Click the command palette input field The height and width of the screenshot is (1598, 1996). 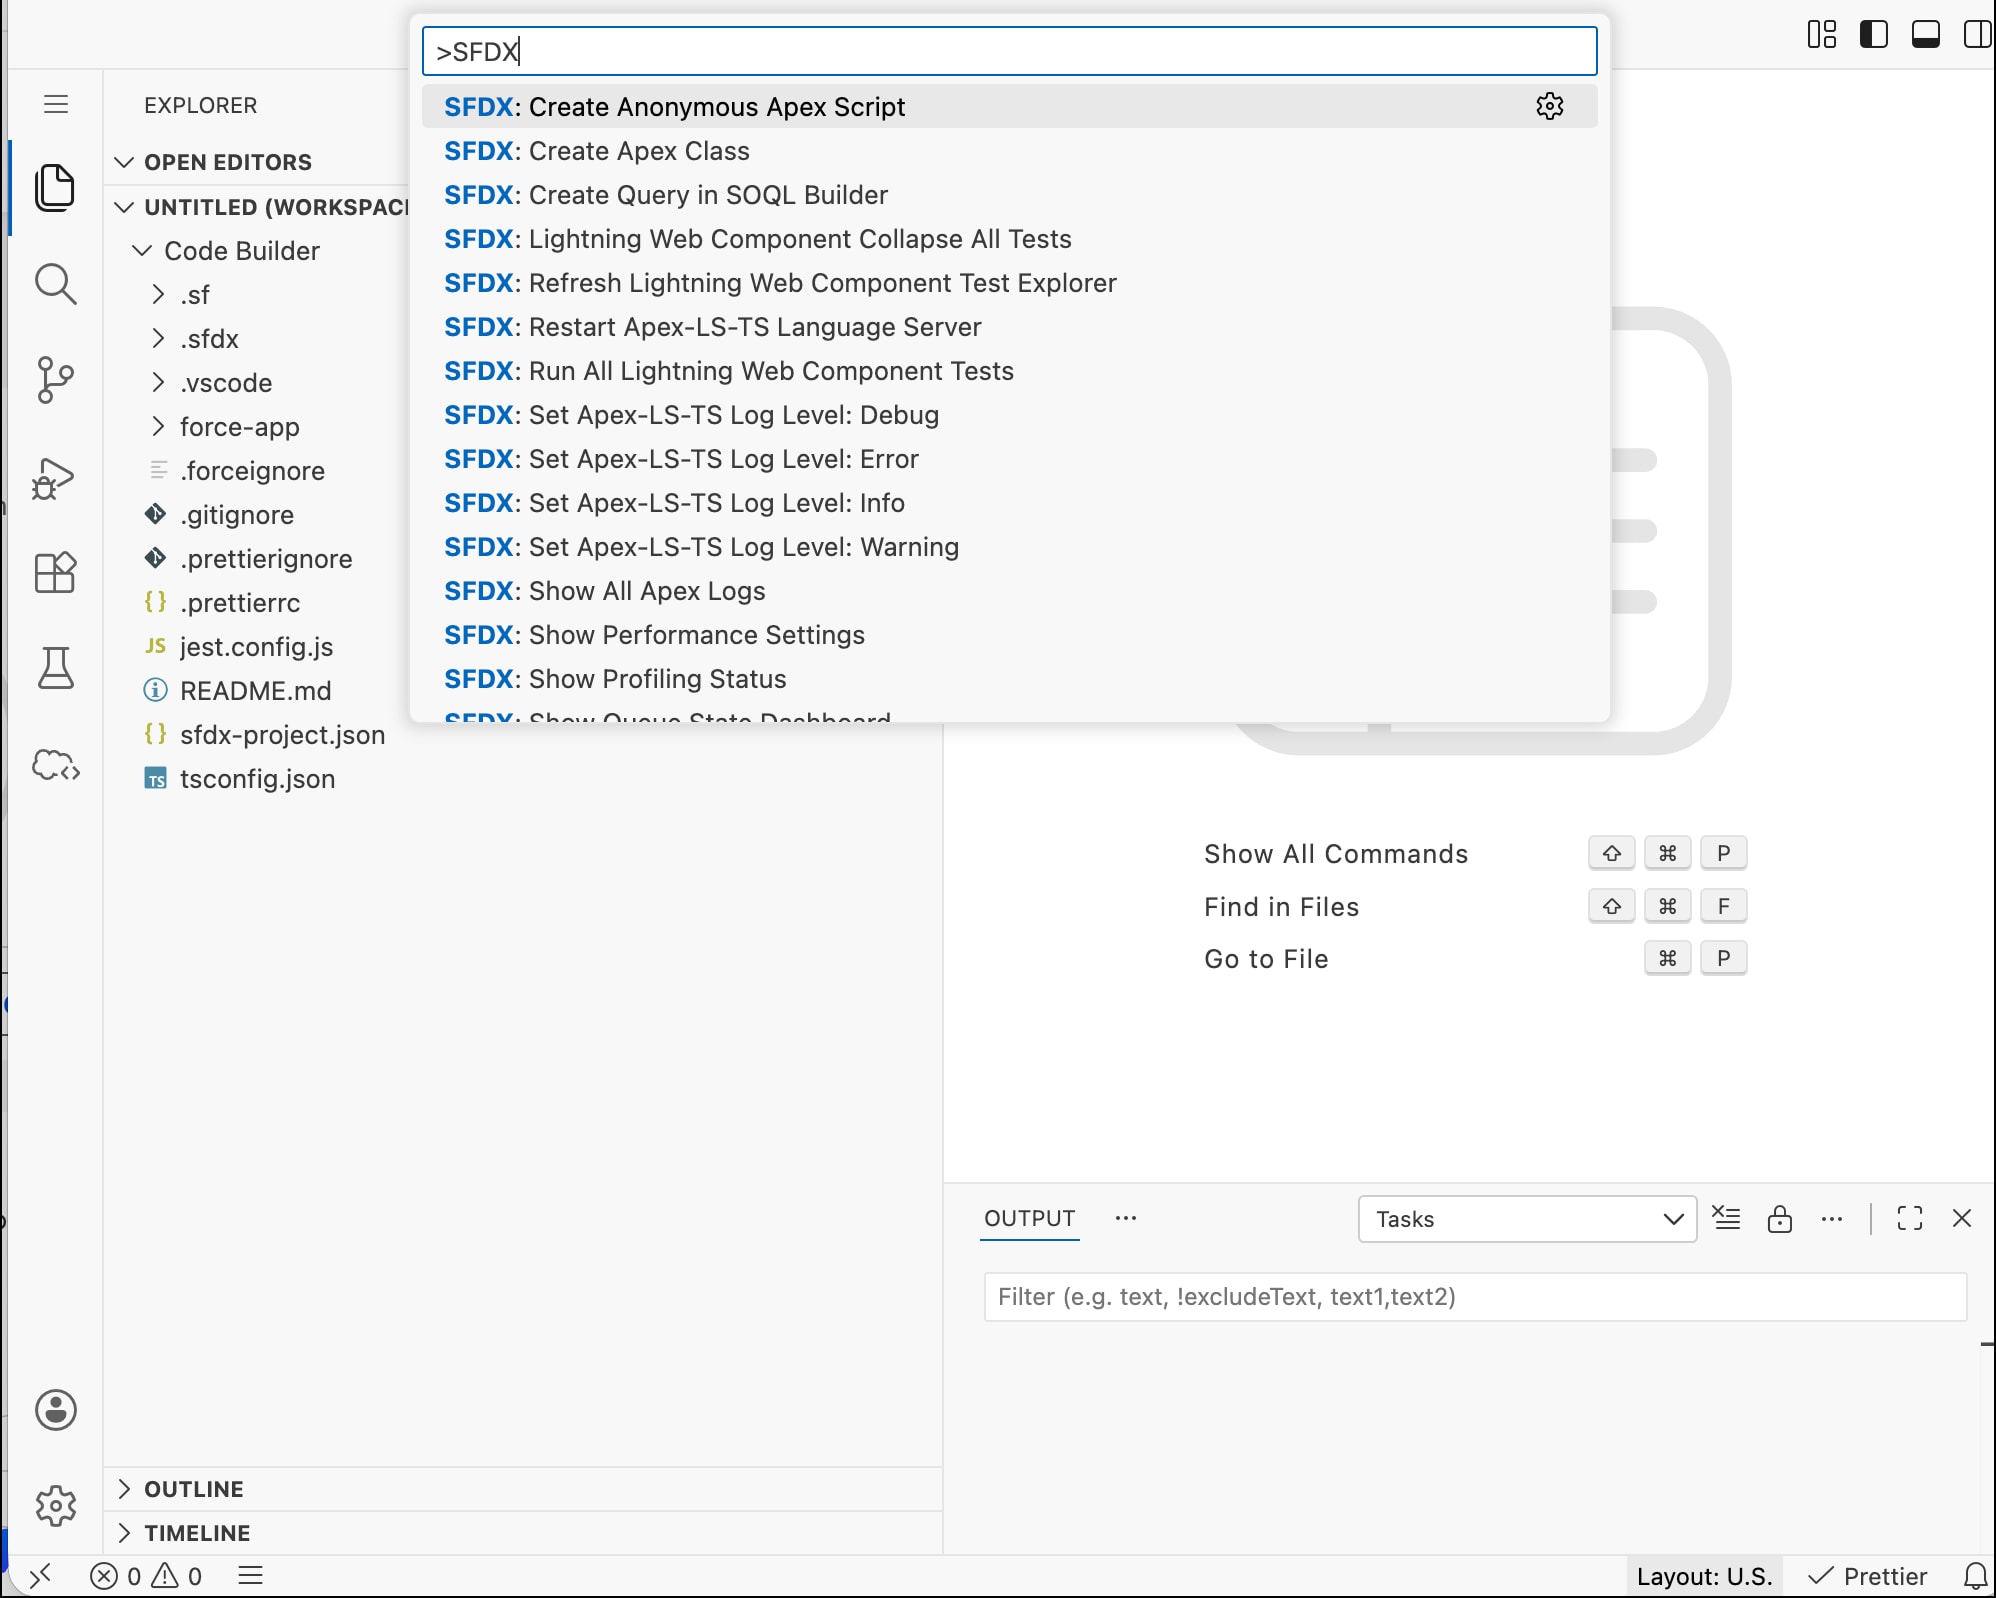[1009, 51]
